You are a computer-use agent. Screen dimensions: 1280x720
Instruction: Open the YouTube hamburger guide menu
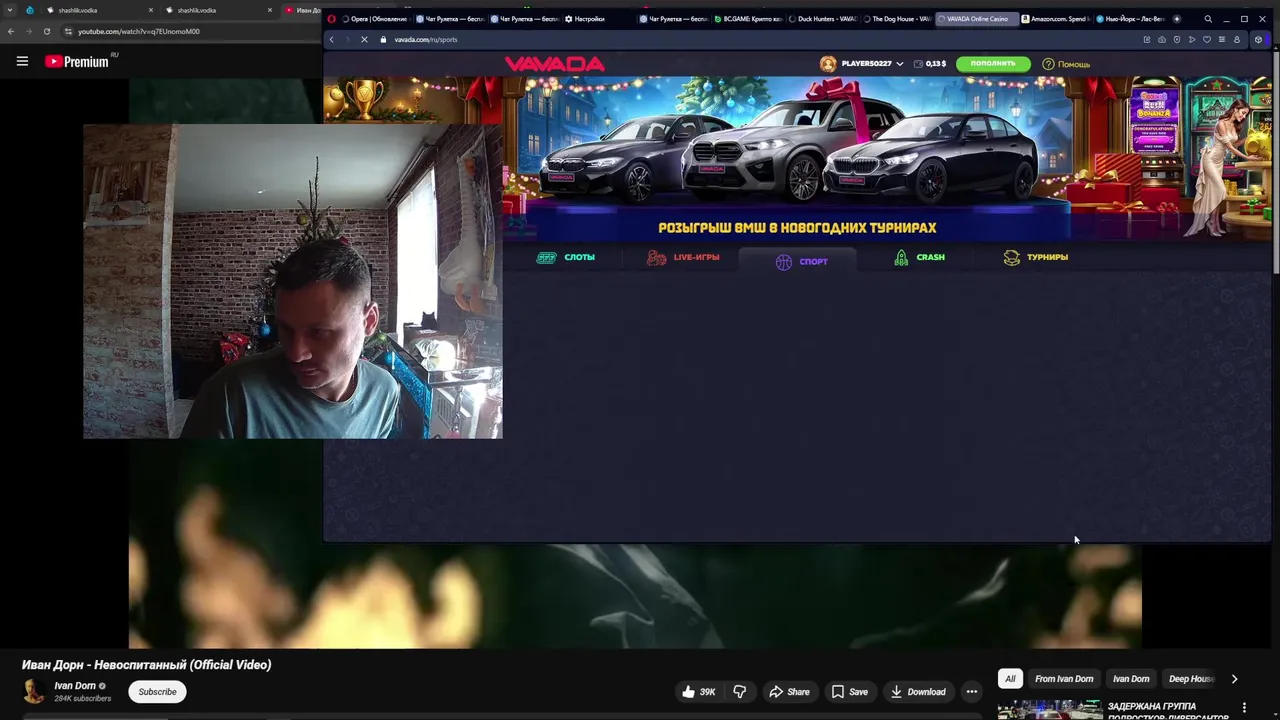(x=22, y=61)
